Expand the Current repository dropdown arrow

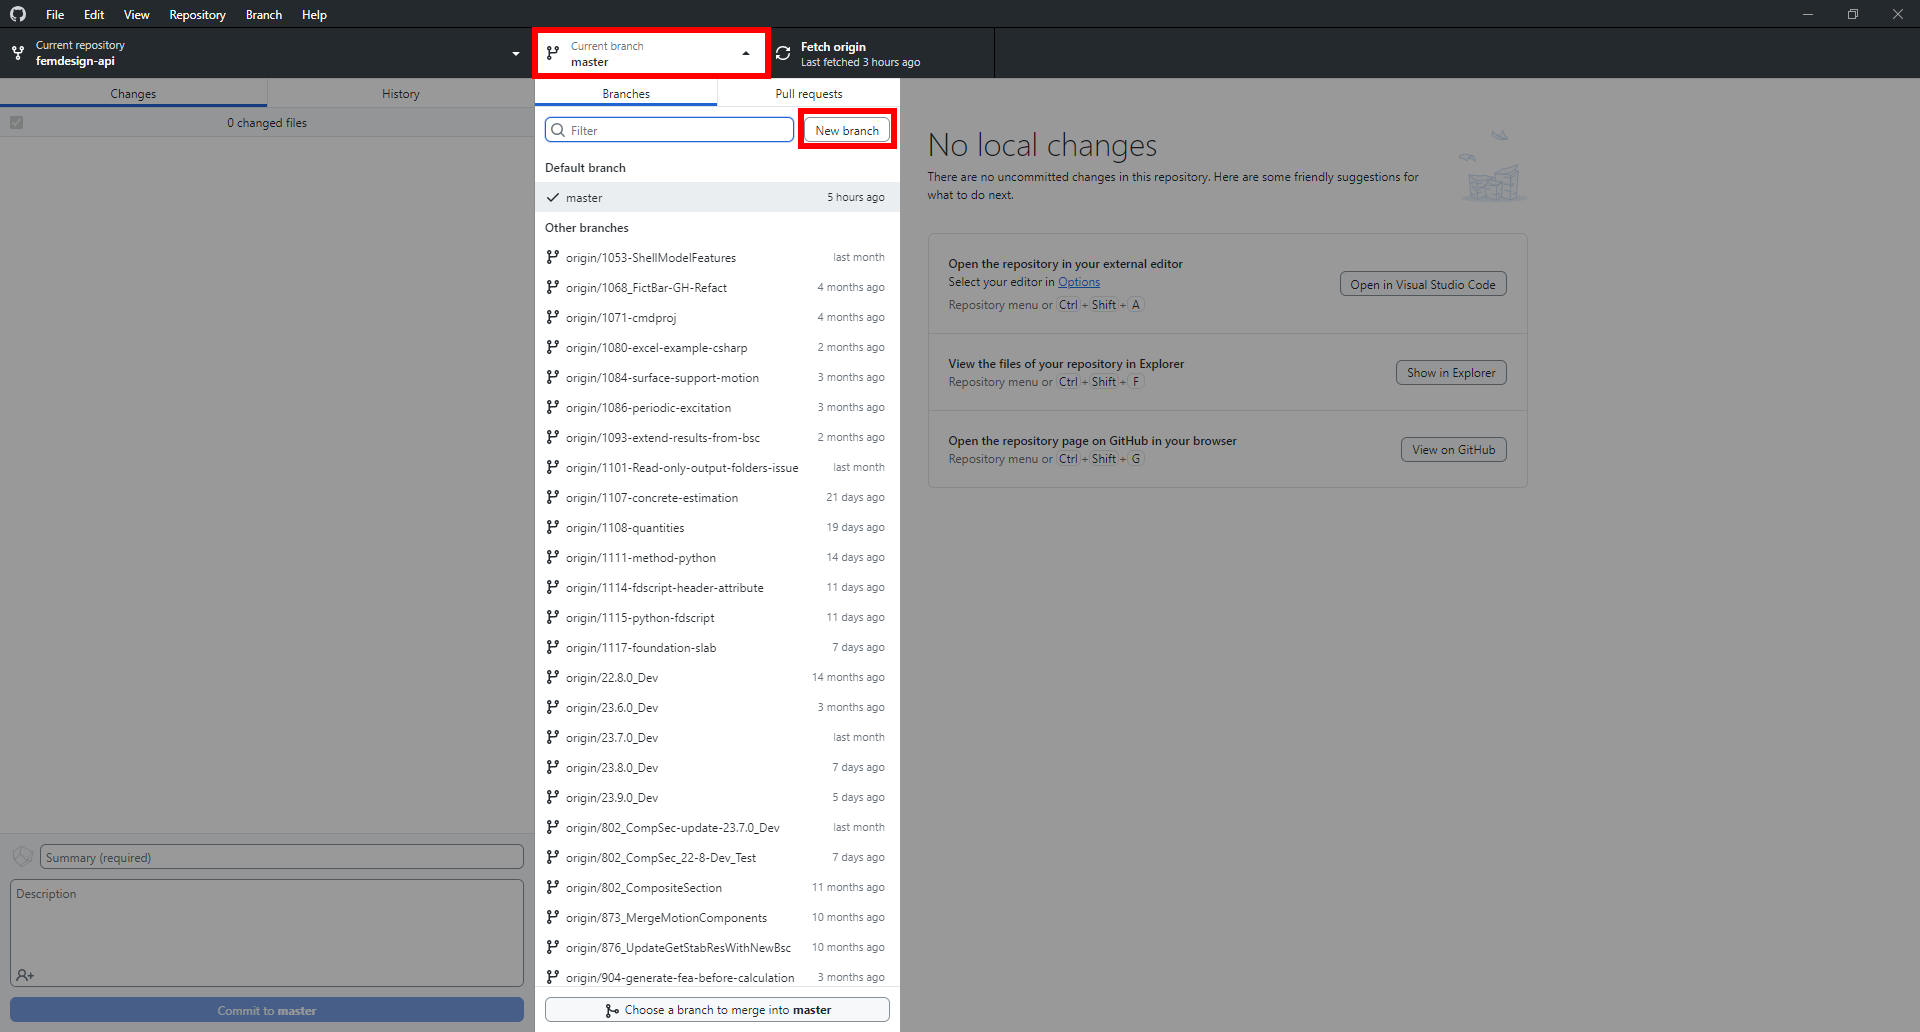click(516, 53)
